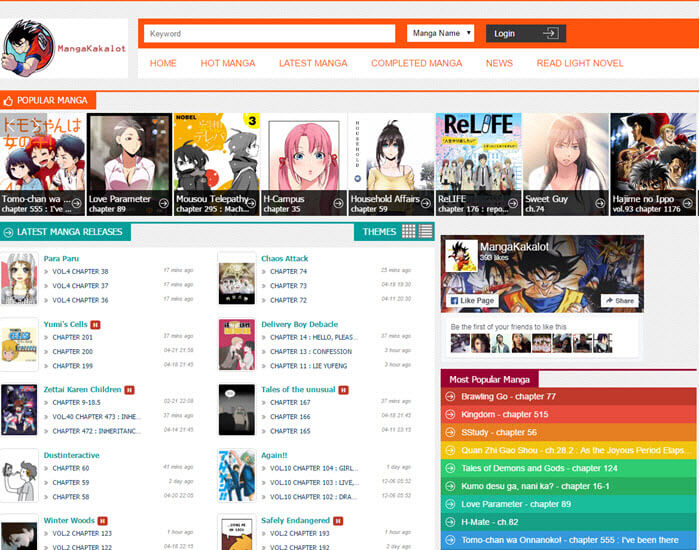
Task: Click the arrow icon beside SStudy chapter 56
Action: [450, 432]
